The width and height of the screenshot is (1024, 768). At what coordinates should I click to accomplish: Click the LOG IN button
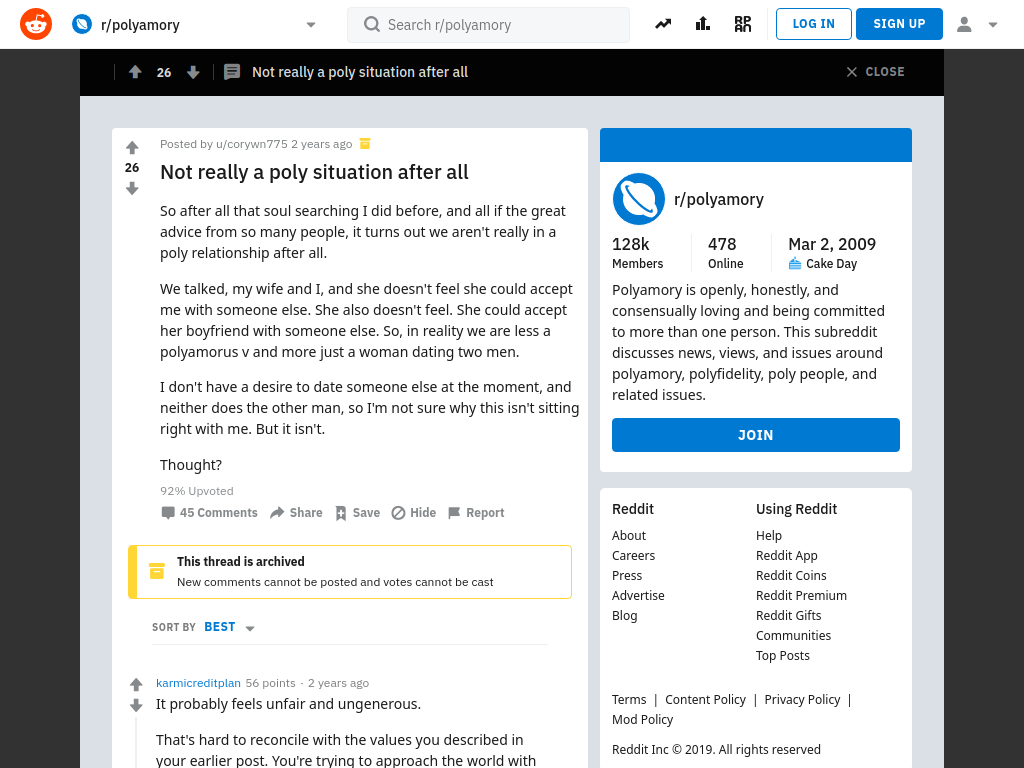[814, 24]
